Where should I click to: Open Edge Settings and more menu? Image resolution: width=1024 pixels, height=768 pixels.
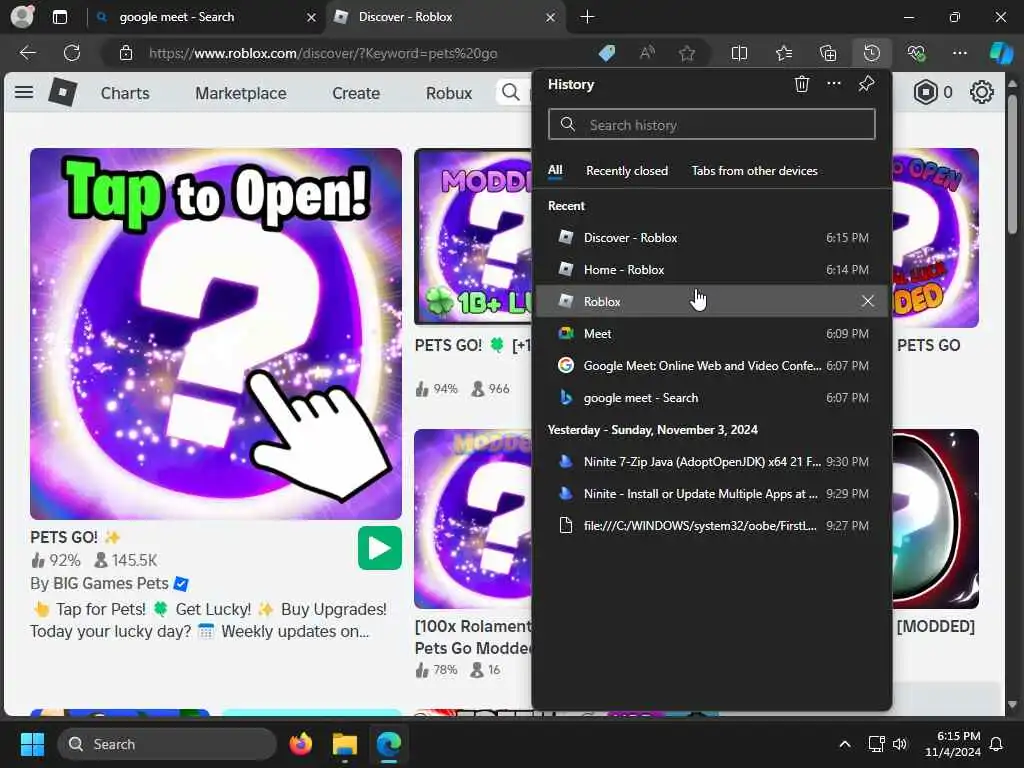click(959, 53)
